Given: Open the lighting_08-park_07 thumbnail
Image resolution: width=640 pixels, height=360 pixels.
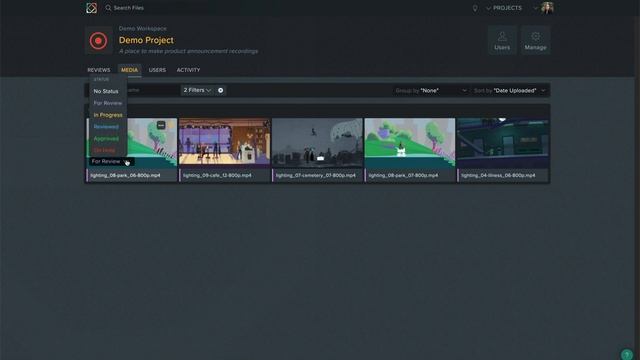Looking at the screenshot, I should [410, 143].
